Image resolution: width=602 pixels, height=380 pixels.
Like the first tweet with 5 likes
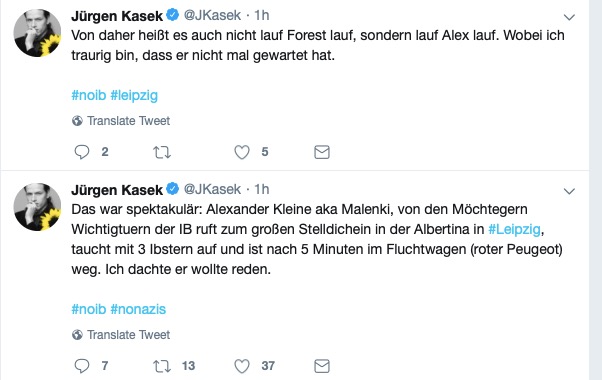[x=242, y=152]
